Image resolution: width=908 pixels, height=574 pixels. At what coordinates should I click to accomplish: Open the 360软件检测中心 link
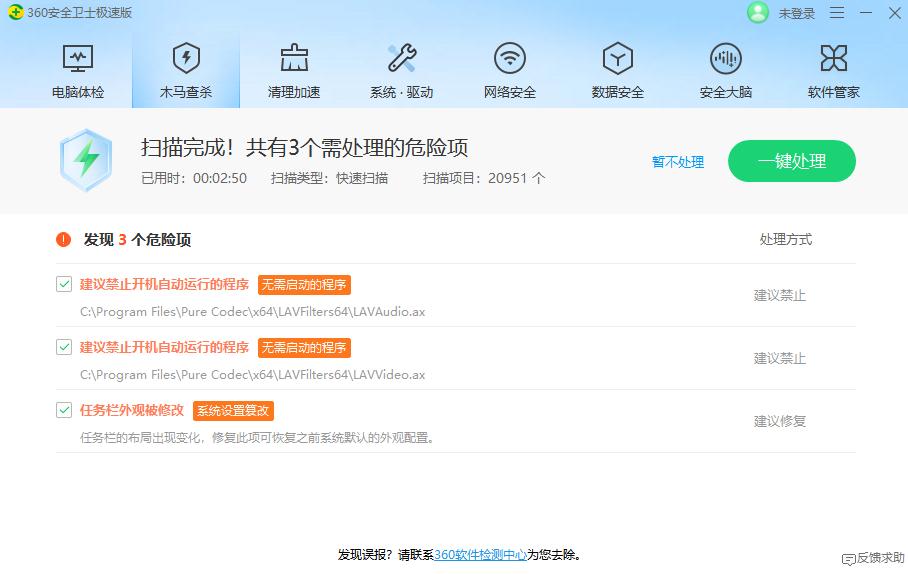480,555
